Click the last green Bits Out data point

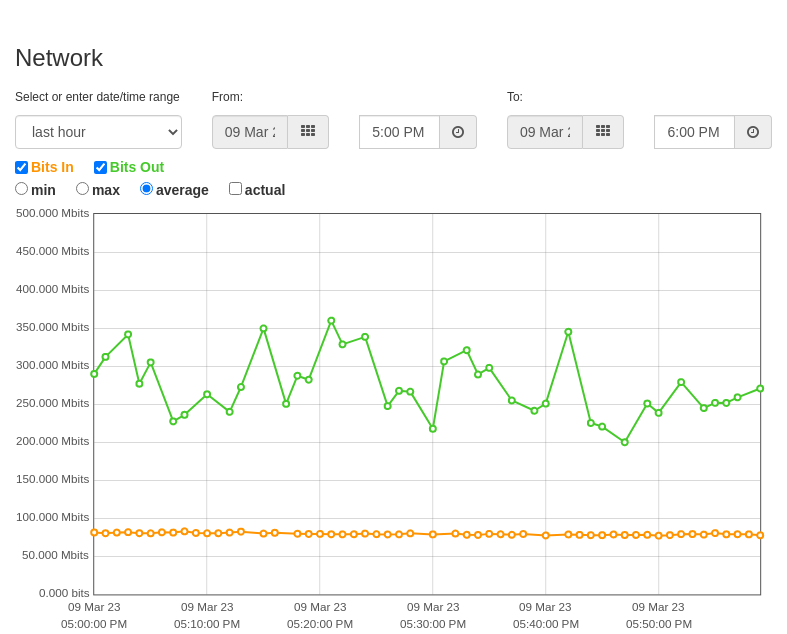point(760,389)
